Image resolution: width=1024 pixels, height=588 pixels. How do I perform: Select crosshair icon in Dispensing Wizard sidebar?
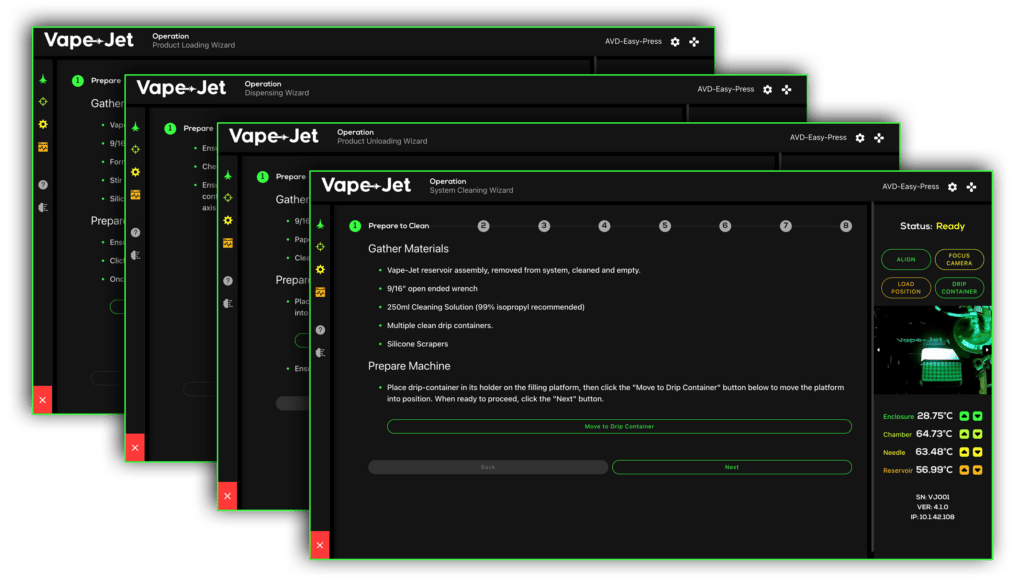coord(135,149)
